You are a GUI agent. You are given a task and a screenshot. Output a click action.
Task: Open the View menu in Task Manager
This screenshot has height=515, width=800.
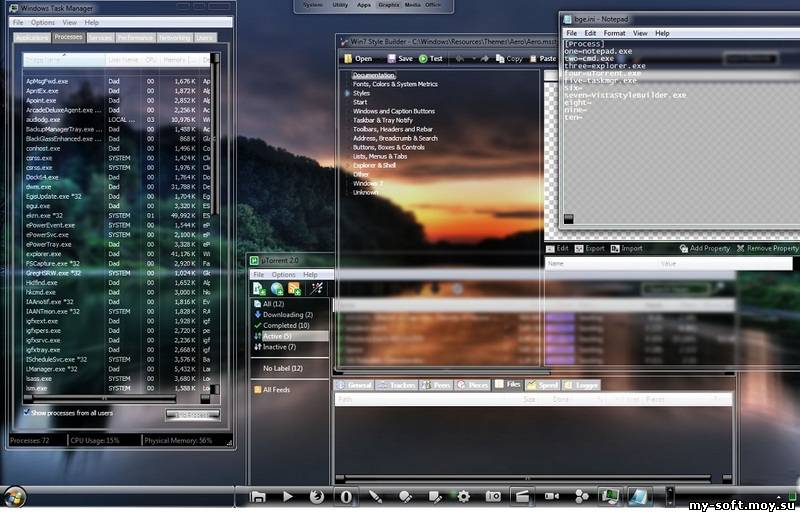pos(69,22)
